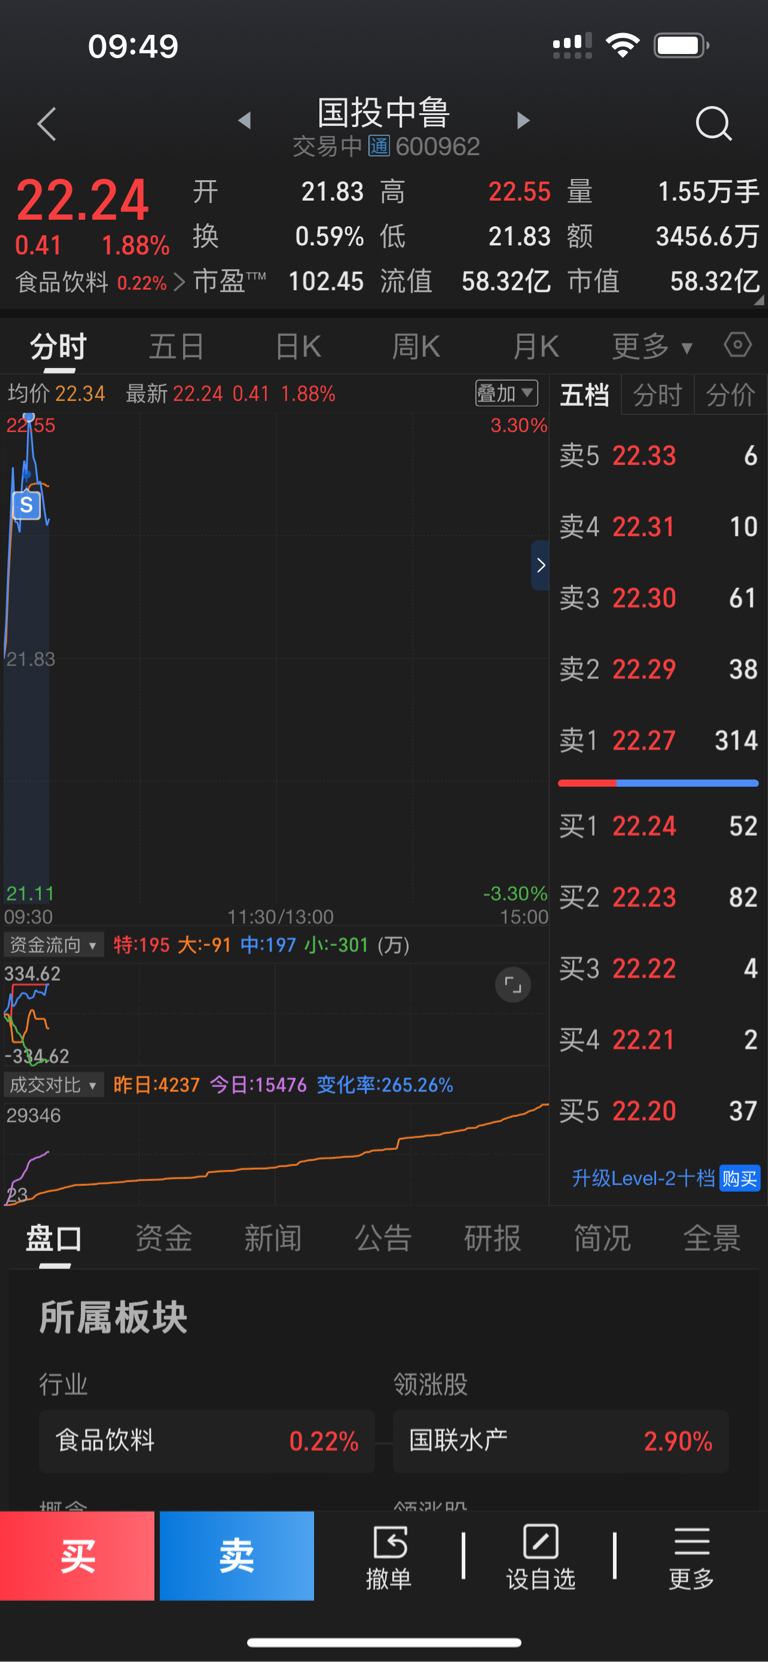The image size is (768, 1662).
Task: Tap the 市盈 102.45 value
Action: coord(326,282)
